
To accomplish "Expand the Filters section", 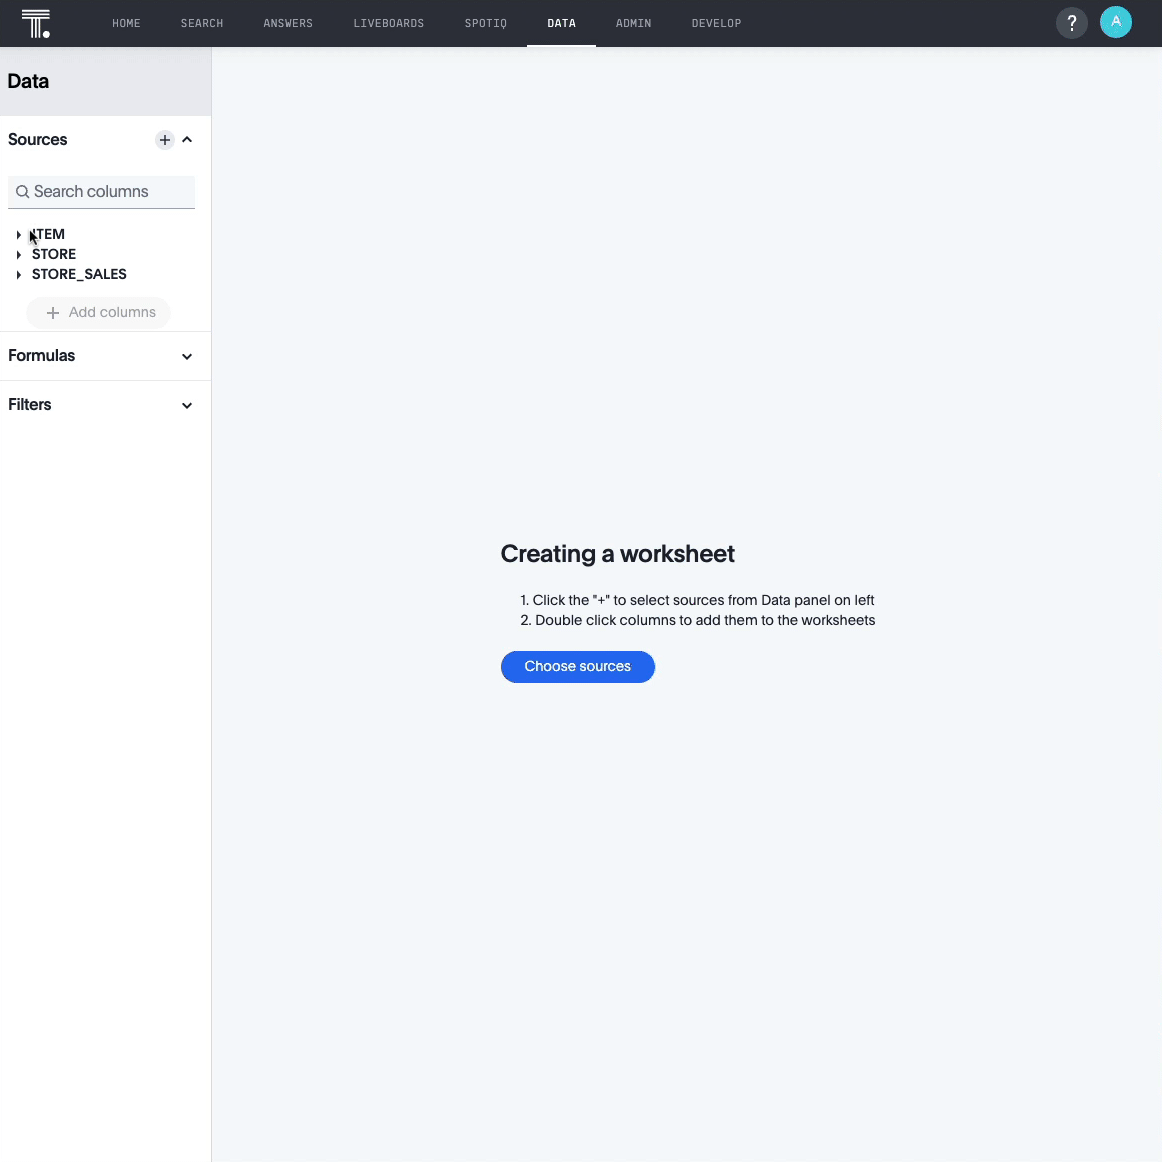I will click(x=187, y=405).
